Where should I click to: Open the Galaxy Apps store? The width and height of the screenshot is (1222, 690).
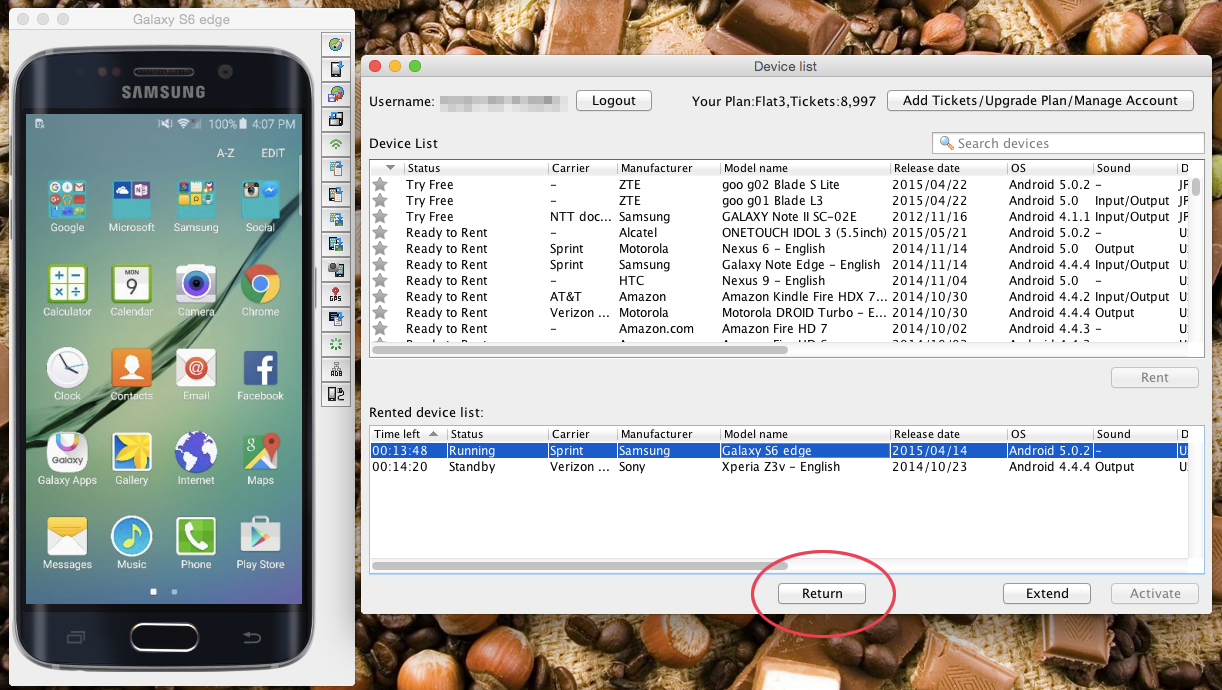[x=67, y=459]
